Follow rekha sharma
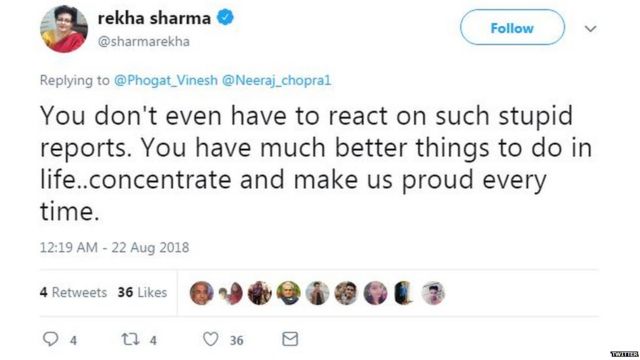The height and width of the screenshot is (360, 640). (x=512, y=28)
